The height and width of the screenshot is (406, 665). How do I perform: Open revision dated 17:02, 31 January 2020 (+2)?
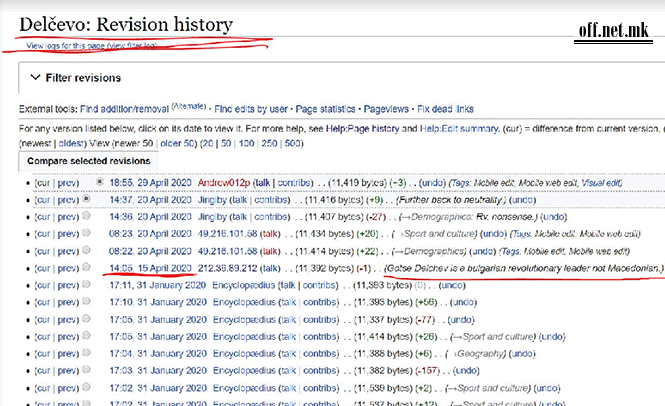[x=158, y=388]
